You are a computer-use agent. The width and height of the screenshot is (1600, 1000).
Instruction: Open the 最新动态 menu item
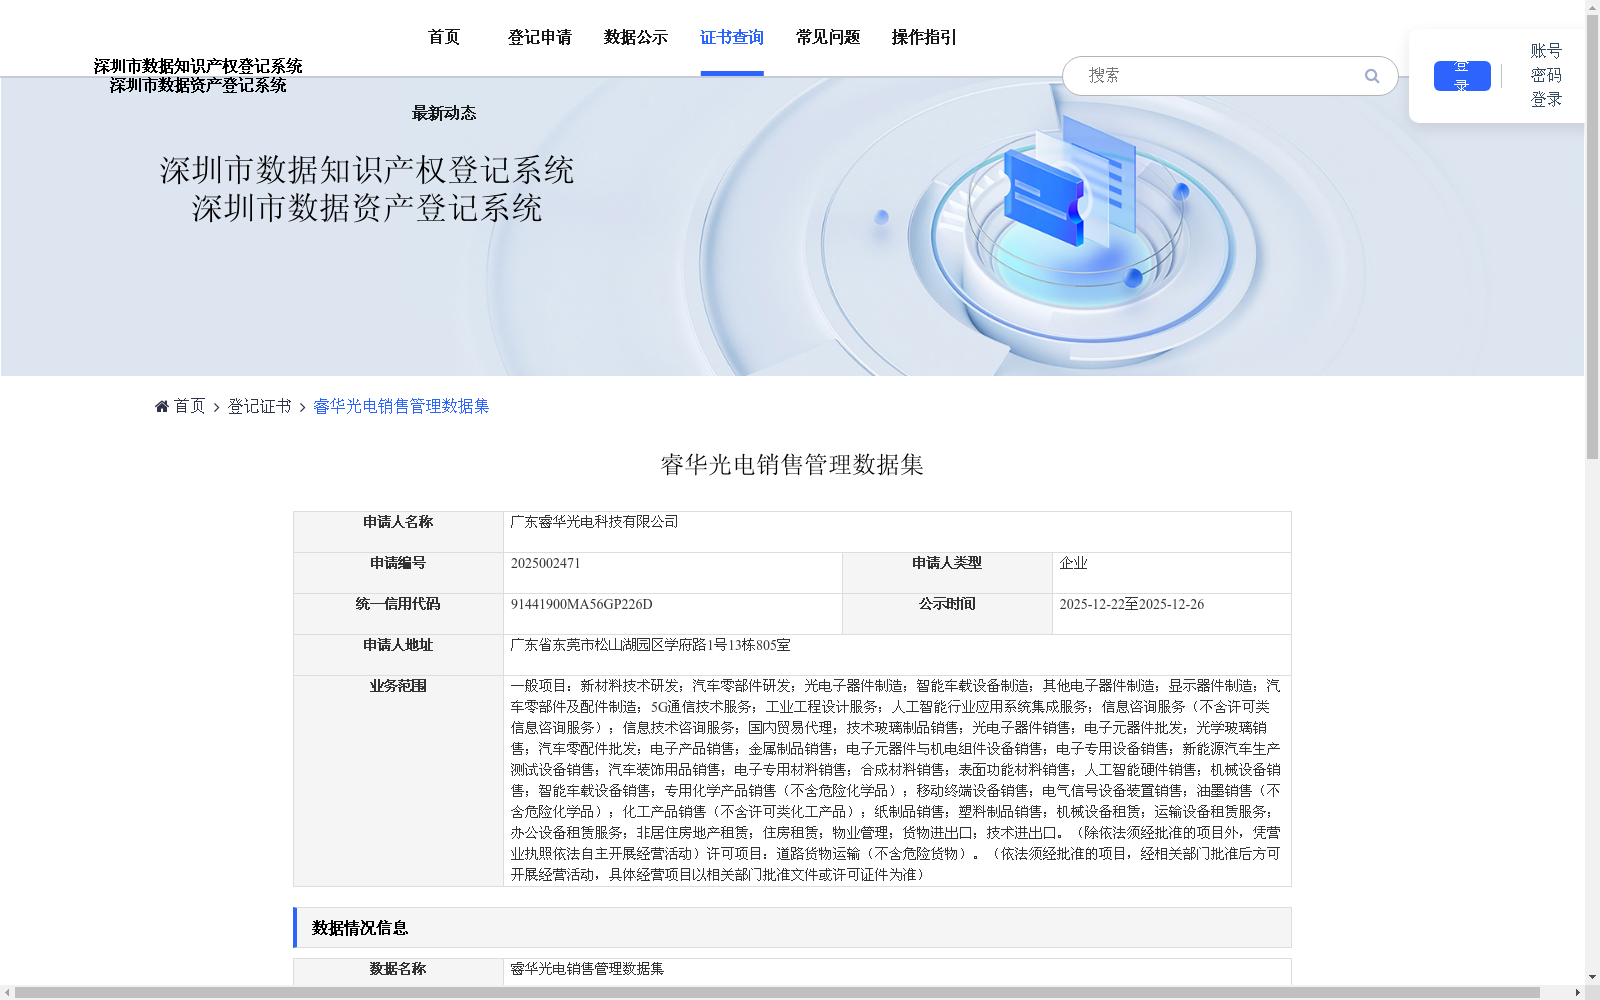point(444,113)
